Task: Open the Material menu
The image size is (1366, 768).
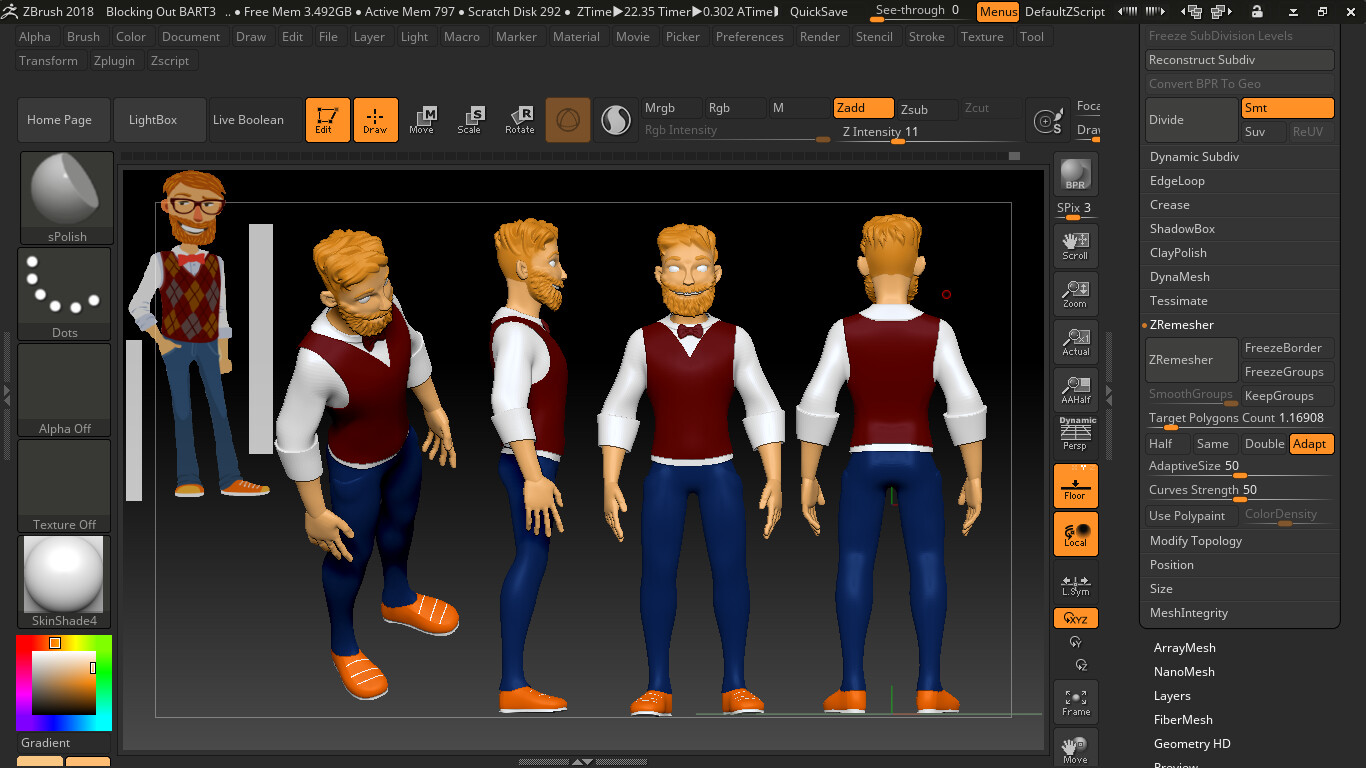Action: point(576,37)
